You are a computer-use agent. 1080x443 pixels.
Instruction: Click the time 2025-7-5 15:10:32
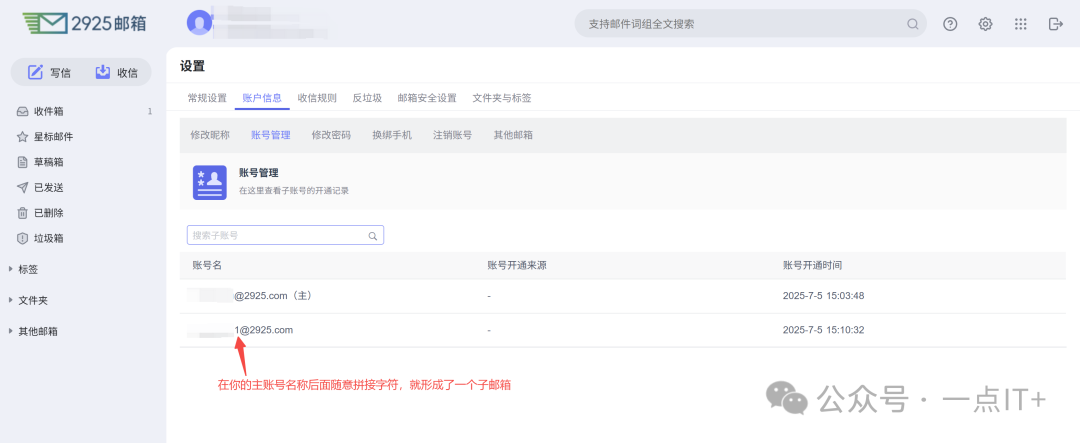pyautogui.click(x=823, y=330)
